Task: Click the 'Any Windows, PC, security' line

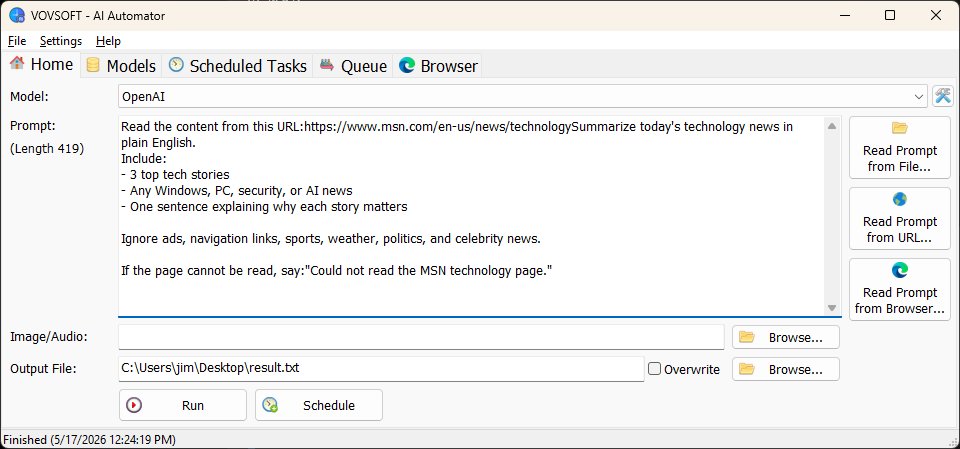Action: point(237,191)
